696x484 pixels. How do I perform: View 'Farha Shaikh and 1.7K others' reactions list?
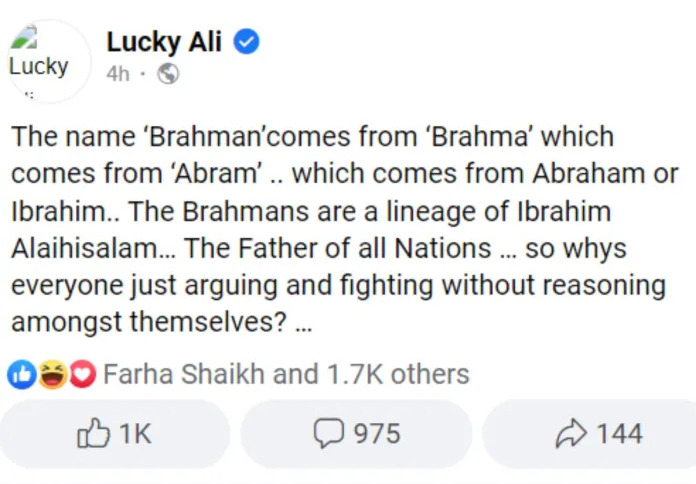(286, 375)
